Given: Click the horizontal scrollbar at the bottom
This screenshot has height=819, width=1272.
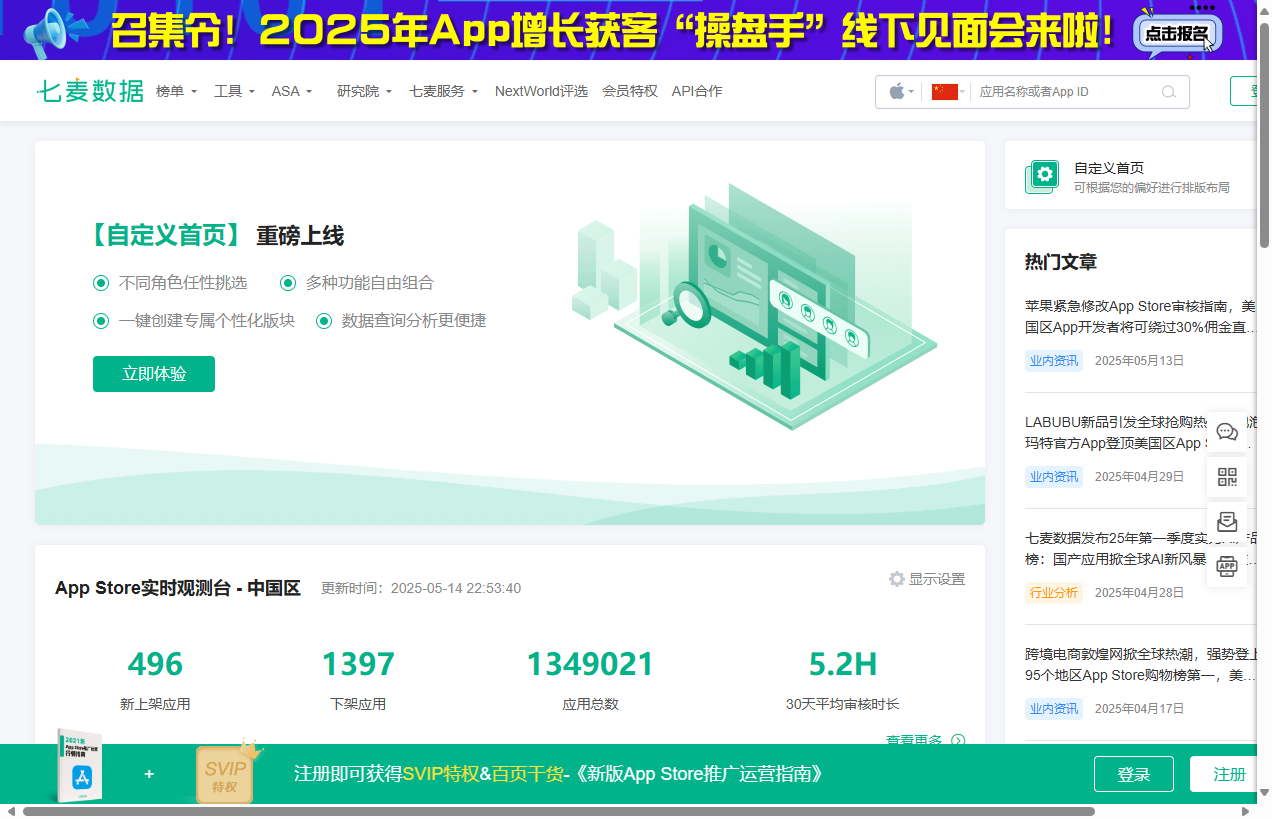Looking at the screenshot, I should click(558, 811).
